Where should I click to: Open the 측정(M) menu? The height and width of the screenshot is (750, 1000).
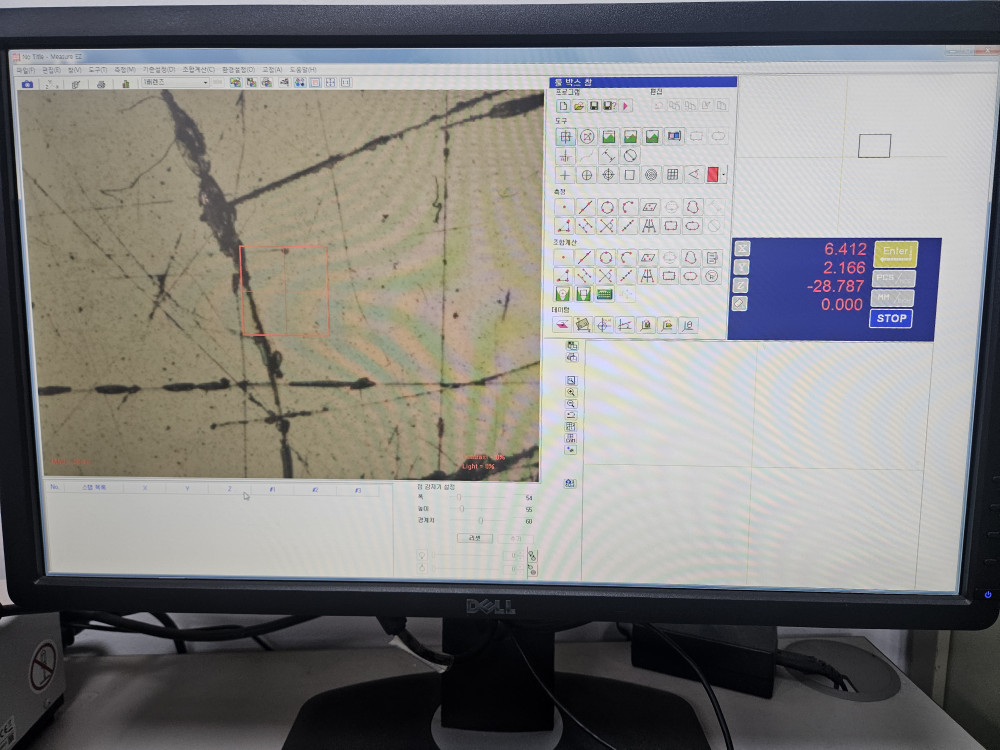[124, 70]
